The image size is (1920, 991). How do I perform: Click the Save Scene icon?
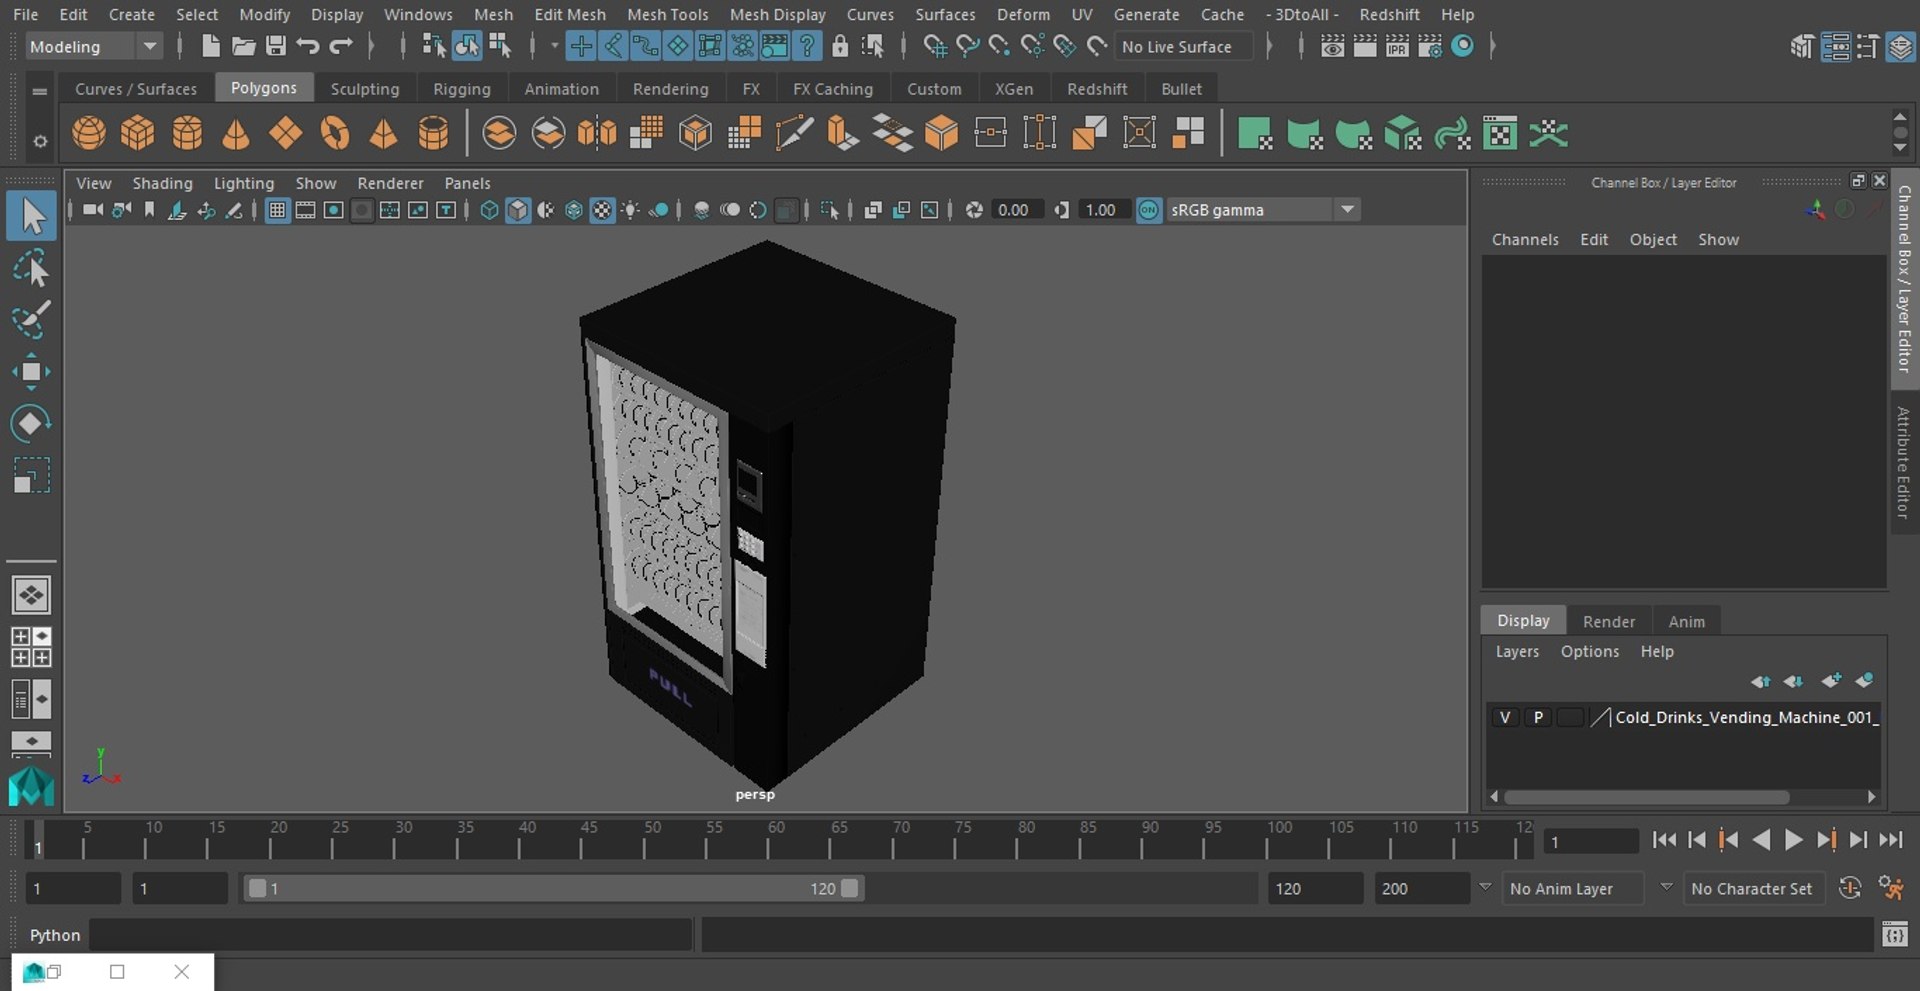click(276, 46)
